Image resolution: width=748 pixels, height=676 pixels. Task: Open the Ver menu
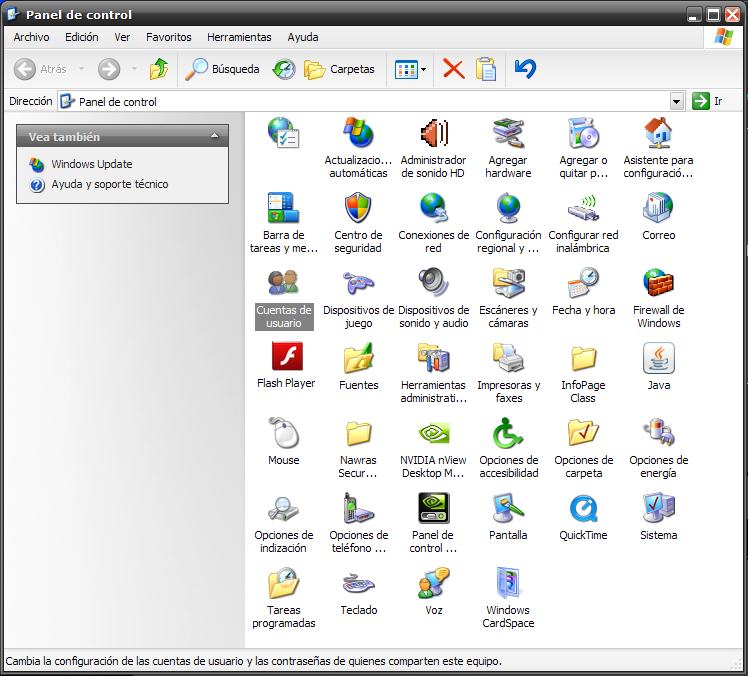click(x=122, y=37)
